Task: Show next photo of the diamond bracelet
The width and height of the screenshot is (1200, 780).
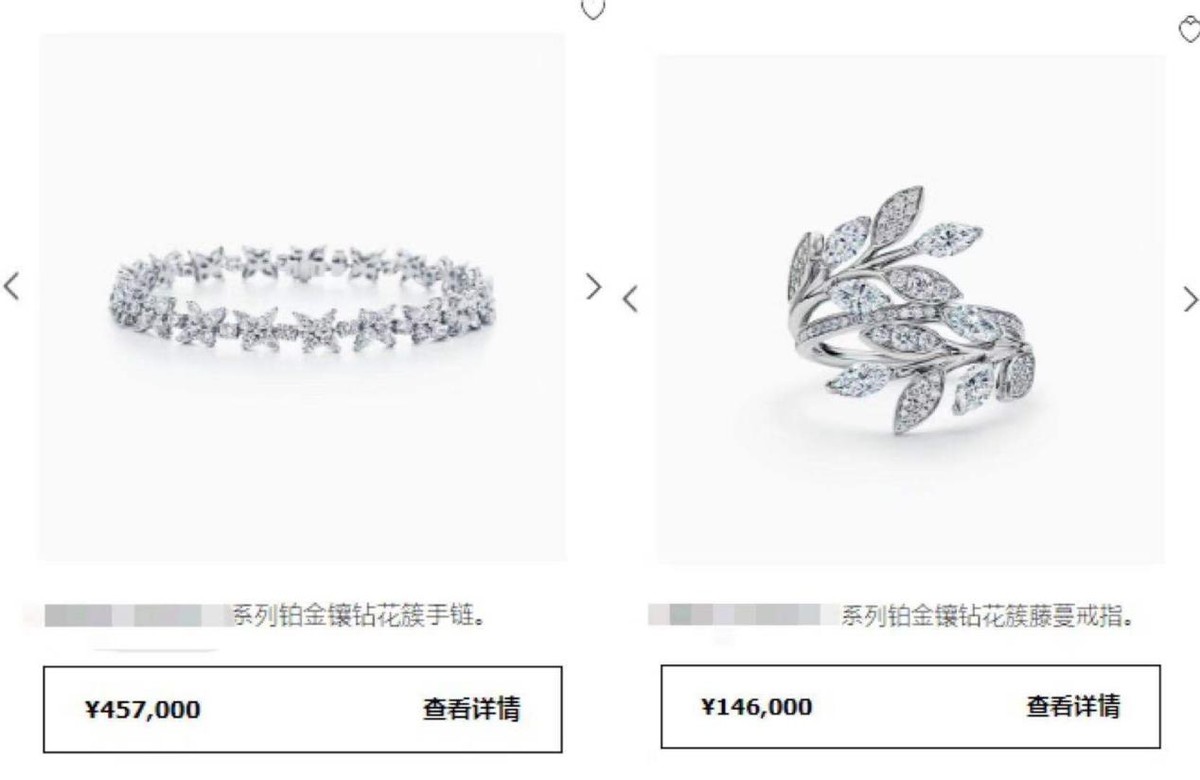Action: coord(594,287)
